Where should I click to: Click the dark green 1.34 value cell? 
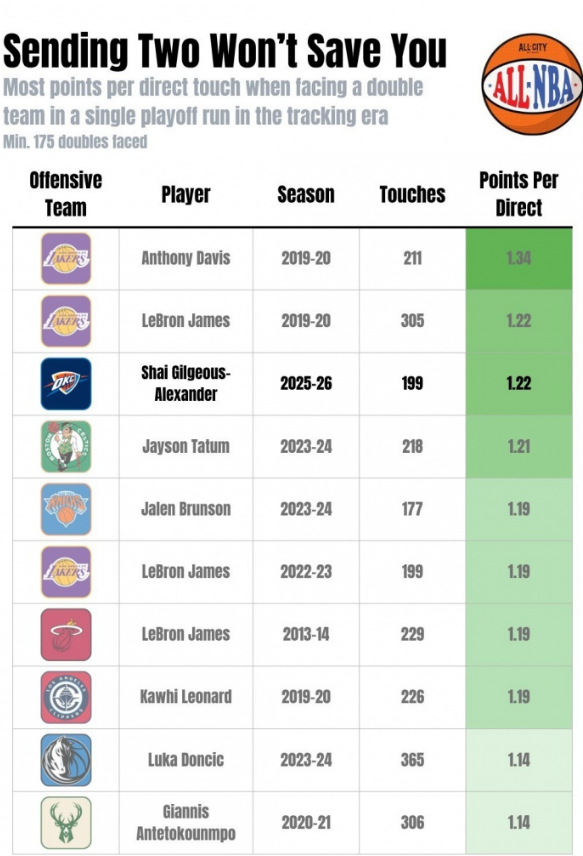coord(519,258)
